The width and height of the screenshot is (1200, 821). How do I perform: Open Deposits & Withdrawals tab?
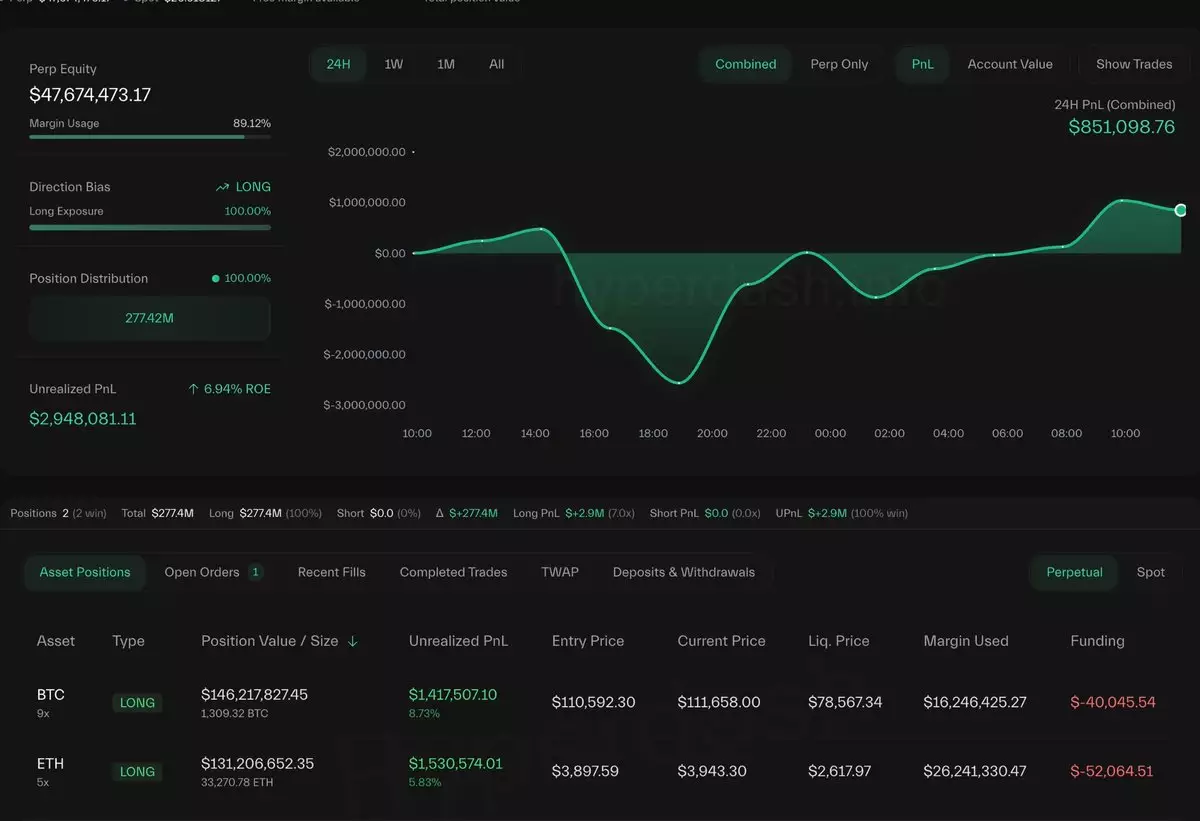tap(683, 573)
